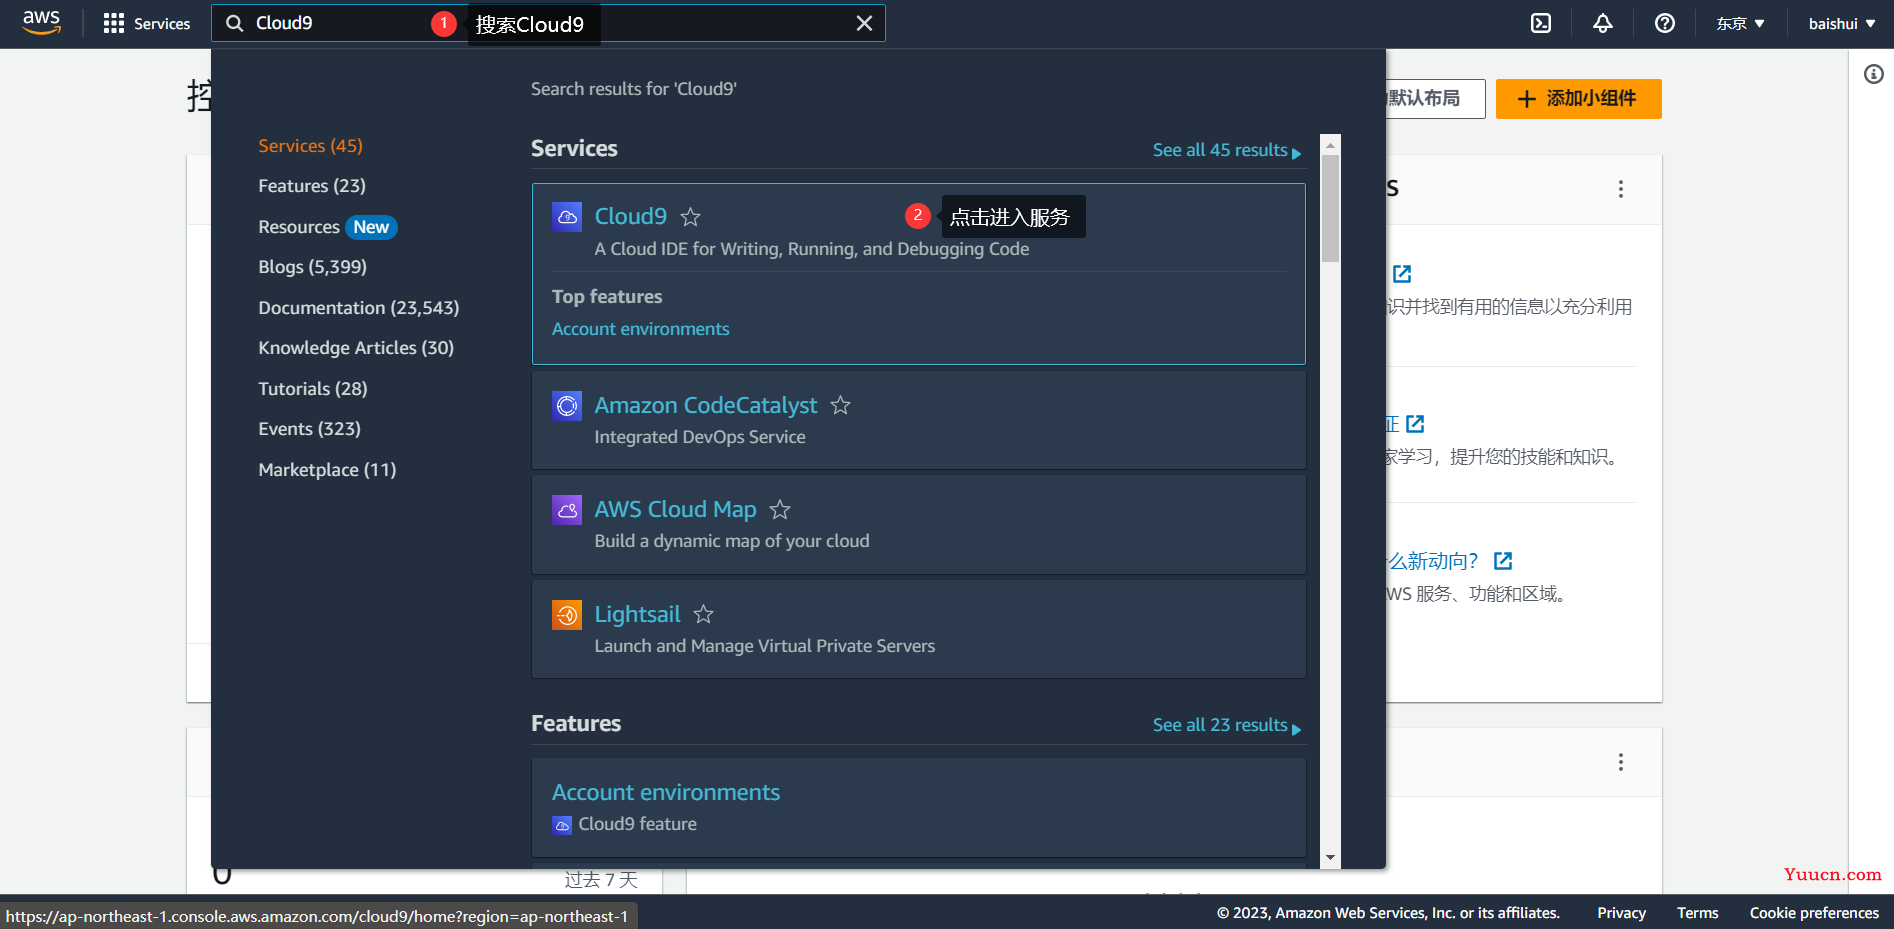Open the info panel circle icon

click(x=1873, y=74)
